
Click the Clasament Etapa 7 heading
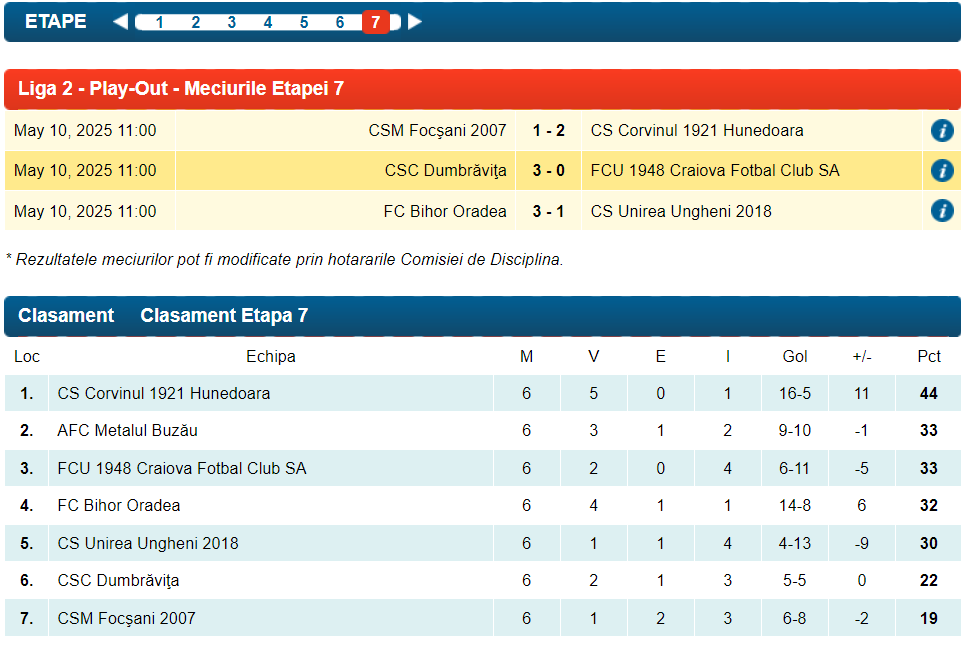pos(224,316)
